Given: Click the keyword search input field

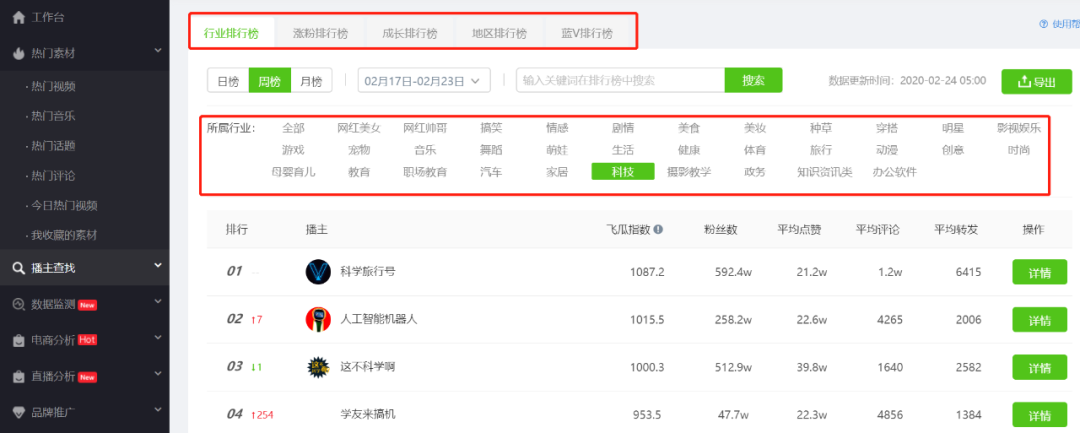Looking at the screenshot, I should (620, 81).
